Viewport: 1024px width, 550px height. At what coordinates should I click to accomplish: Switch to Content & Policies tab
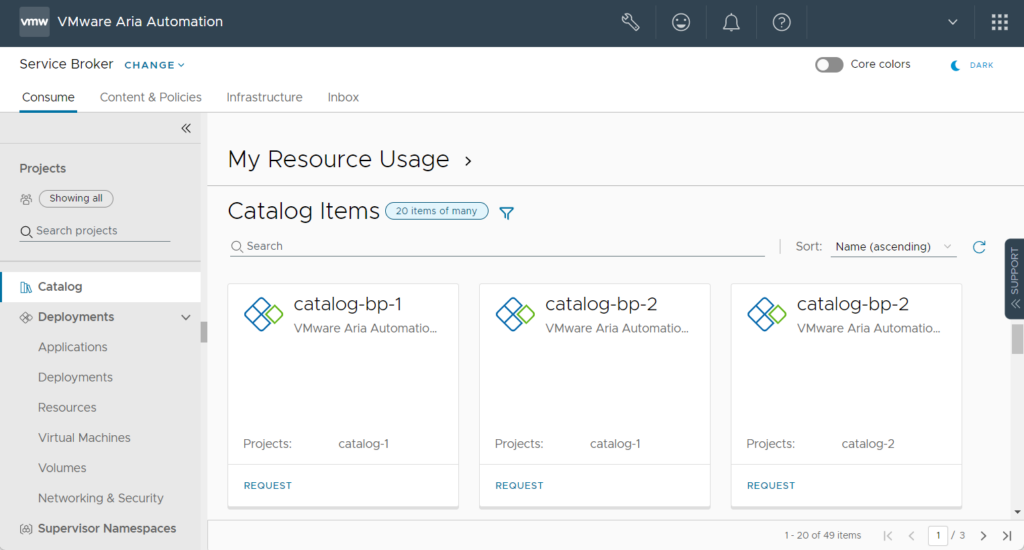[150, 97]
